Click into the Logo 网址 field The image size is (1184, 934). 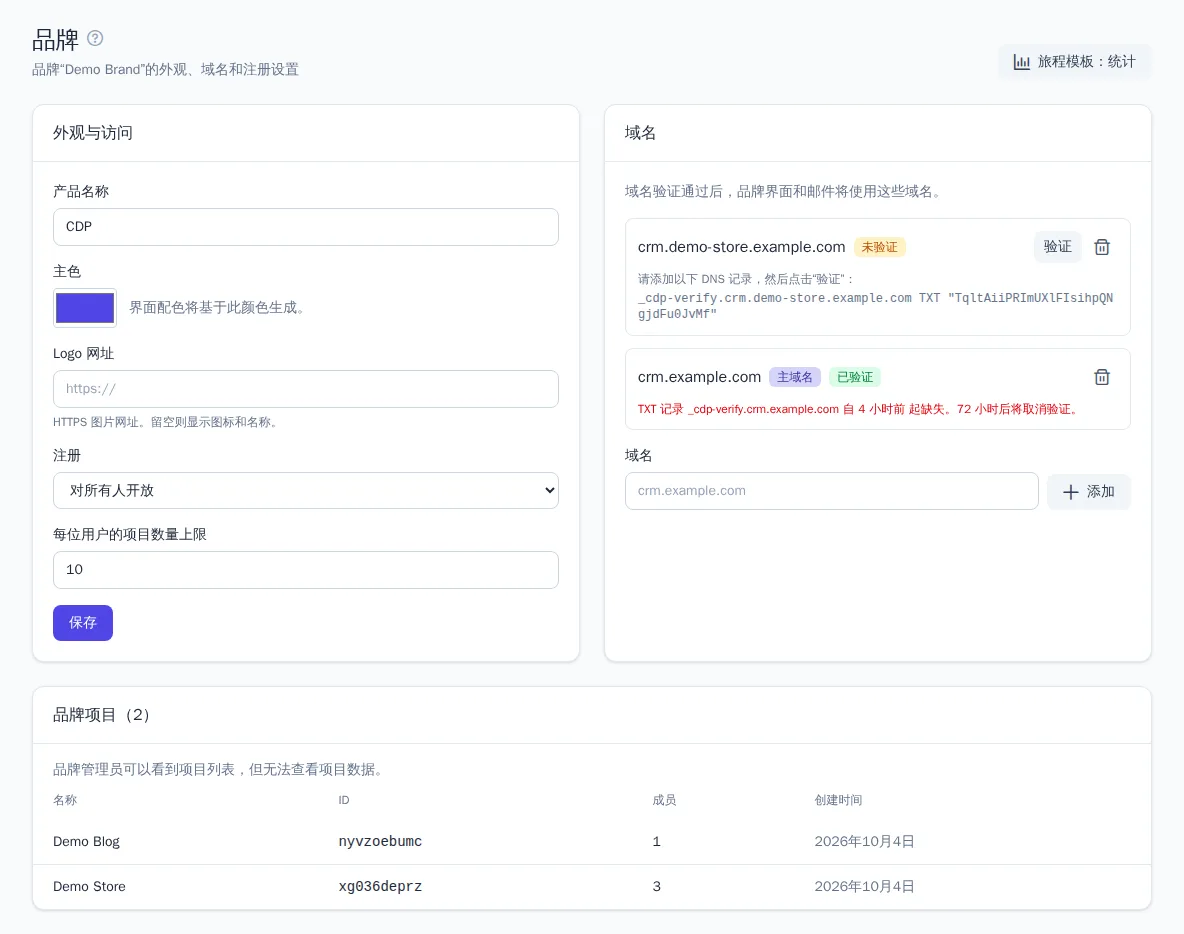pyautogui.click(x=306, y=389)
